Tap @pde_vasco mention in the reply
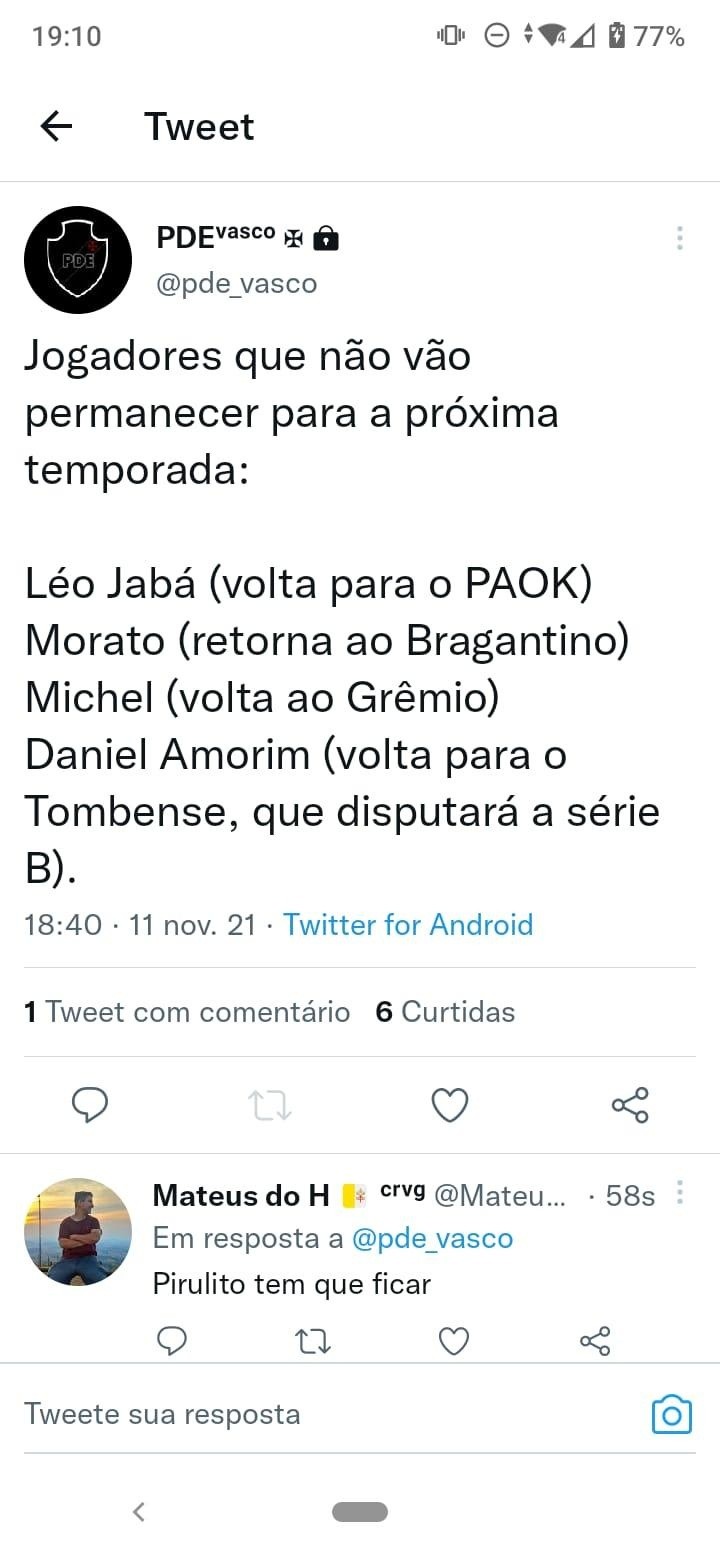The height and width of the screenshot is (1555, 720). pyautogui.click(x=432, y=1238)
